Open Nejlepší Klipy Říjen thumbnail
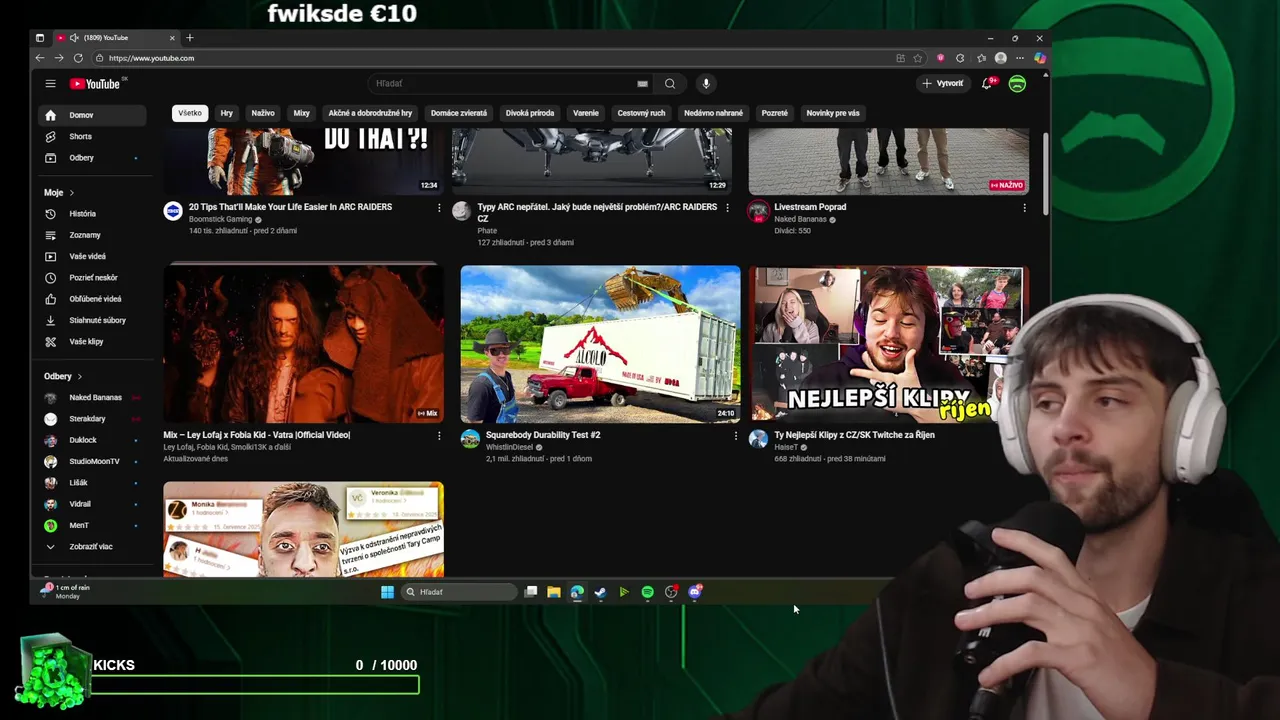This screenshot has width=1280, height=720. click(888, 344)
